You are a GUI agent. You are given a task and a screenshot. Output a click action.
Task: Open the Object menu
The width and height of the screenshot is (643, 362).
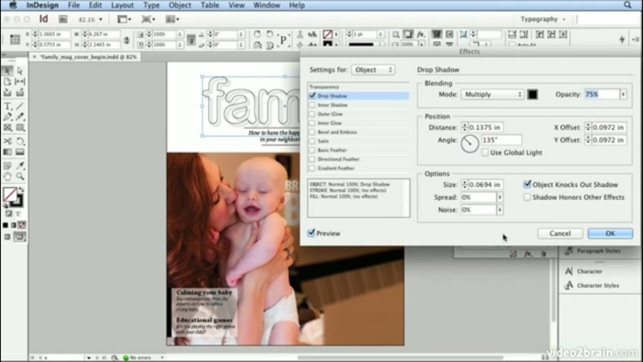click(180, 5)
